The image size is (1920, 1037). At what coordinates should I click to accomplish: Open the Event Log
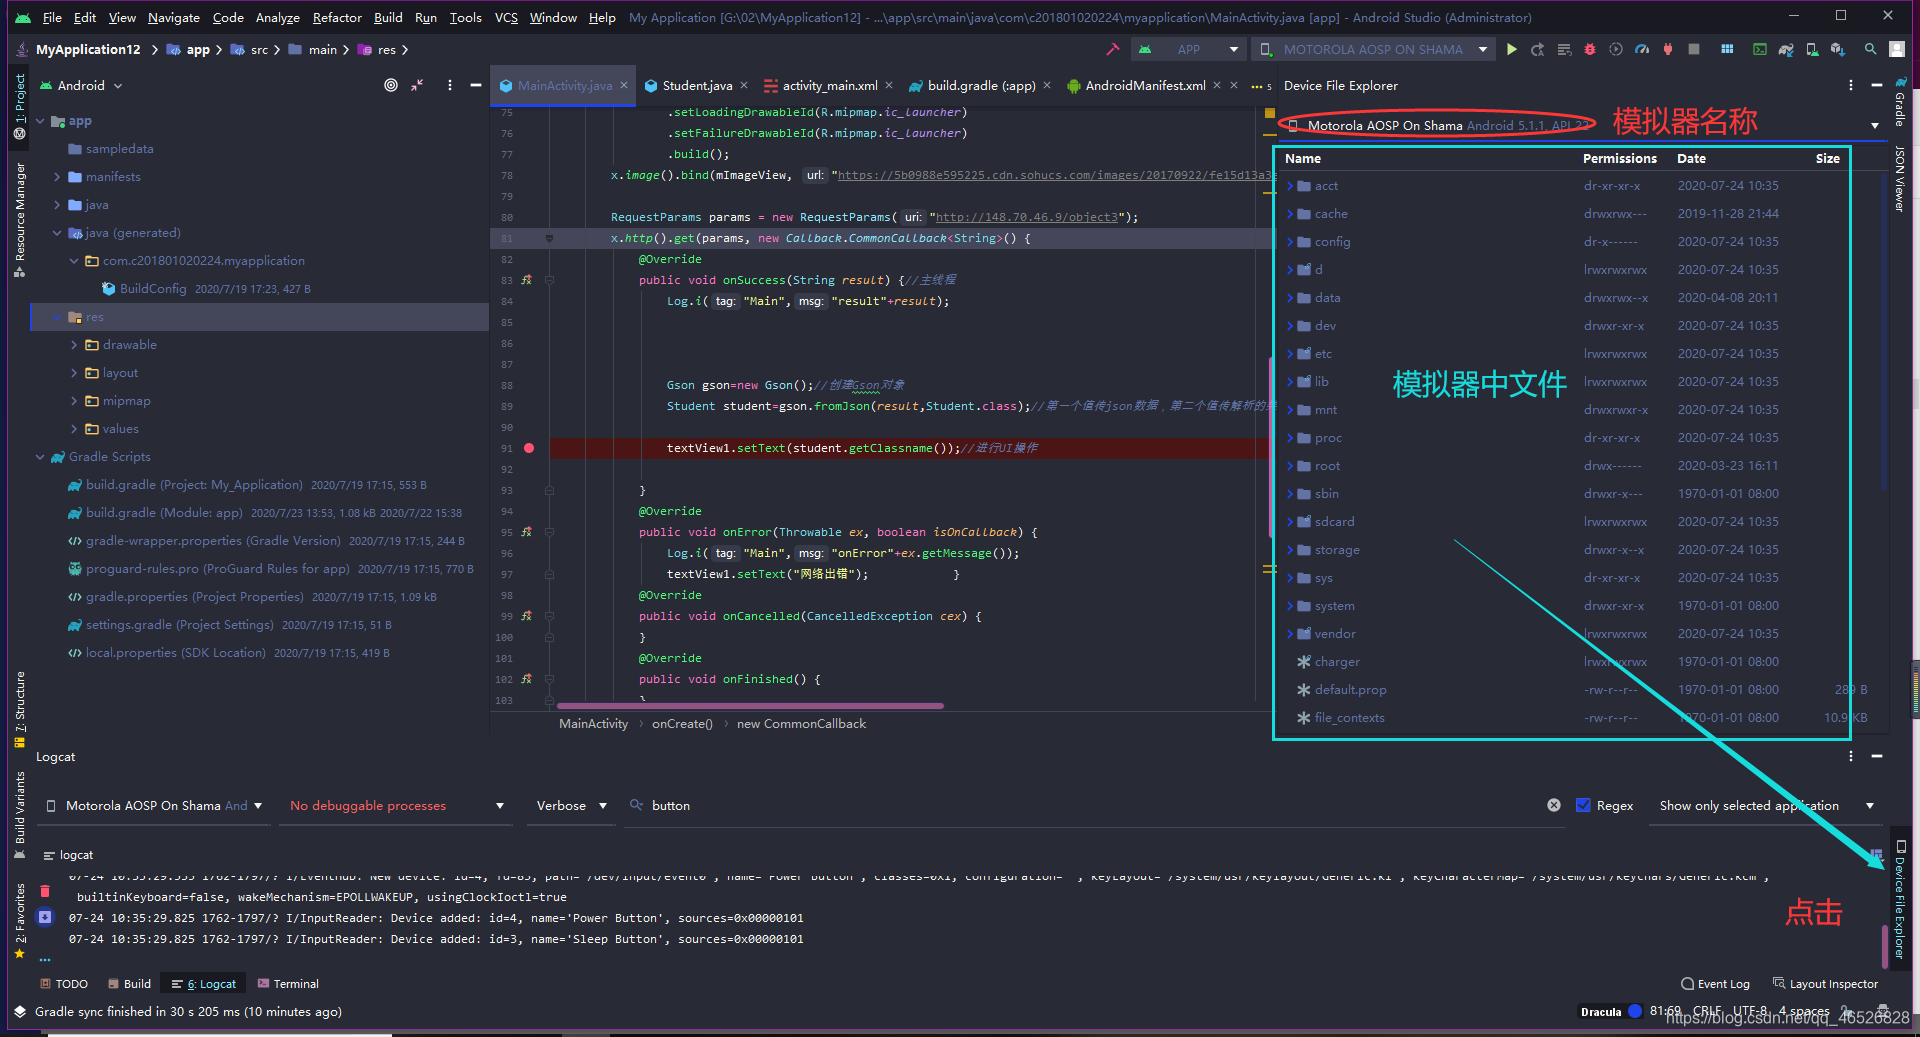(x=1715, y=983)
